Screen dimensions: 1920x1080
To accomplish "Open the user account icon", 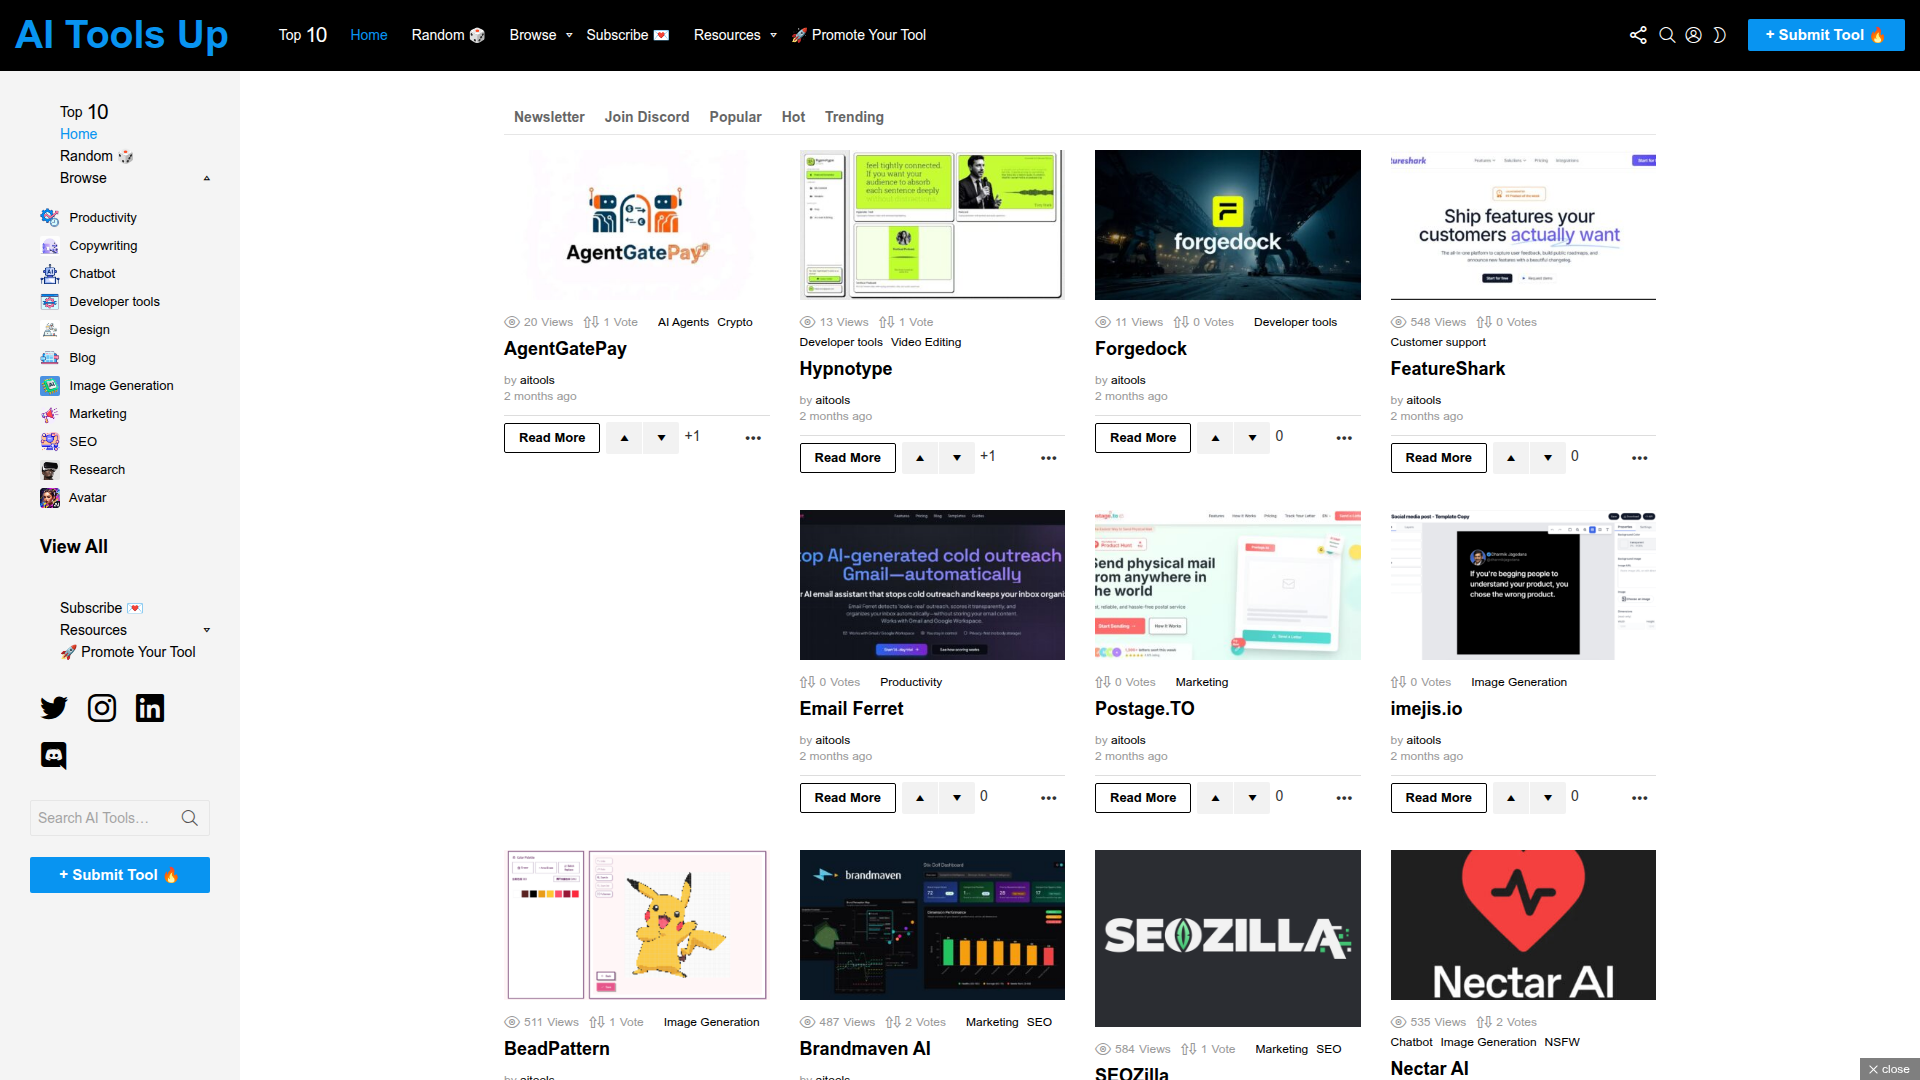I will [1693, 35].
